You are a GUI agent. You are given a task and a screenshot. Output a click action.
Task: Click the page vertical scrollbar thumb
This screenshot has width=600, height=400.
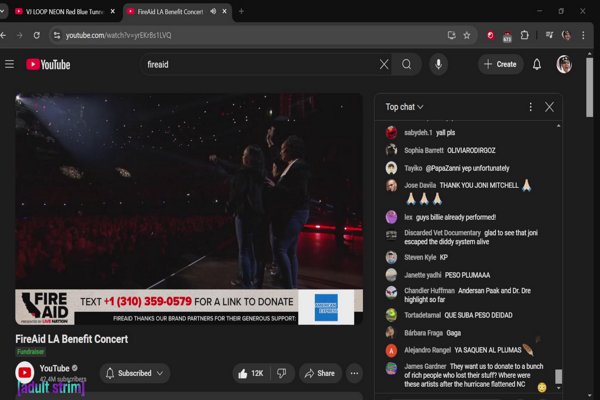coord(590,87)
